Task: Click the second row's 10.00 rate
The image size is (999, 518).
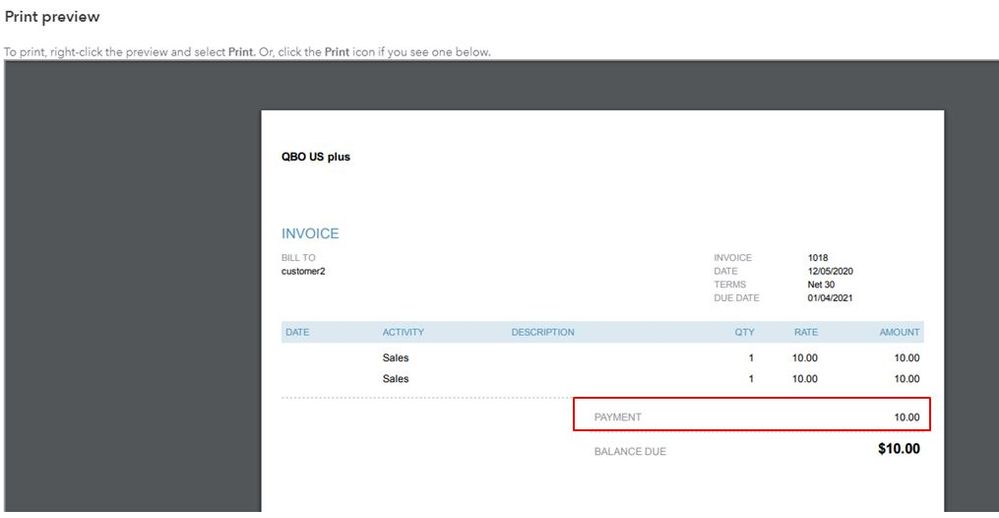Action: click(805, 378)
